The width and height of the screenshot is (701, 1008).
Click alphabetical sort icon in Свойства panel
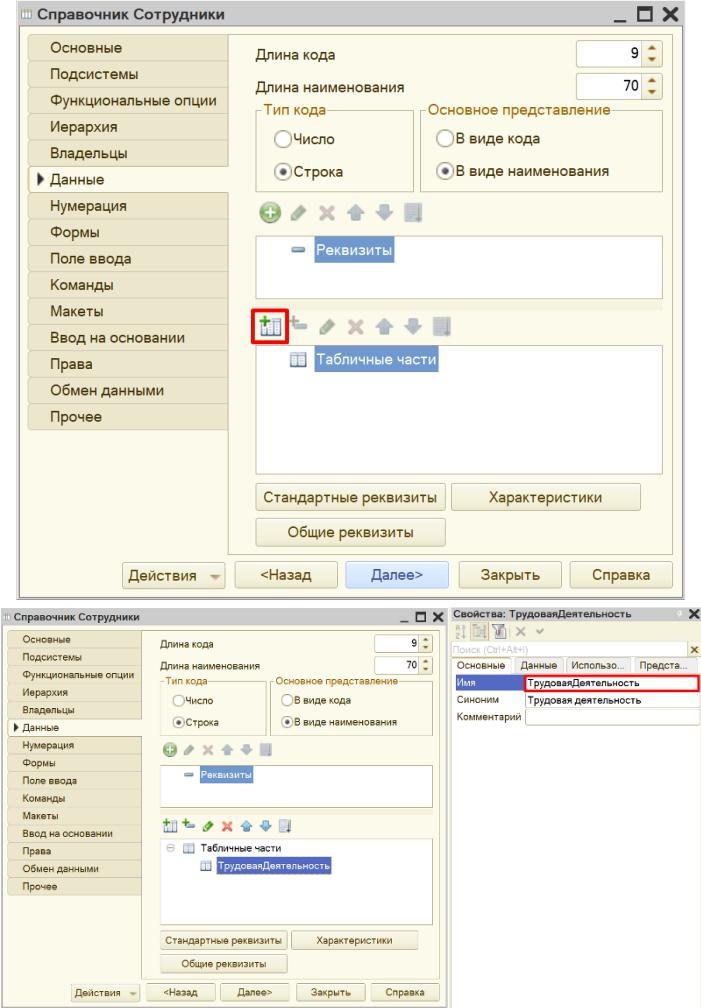pos(460,631)
